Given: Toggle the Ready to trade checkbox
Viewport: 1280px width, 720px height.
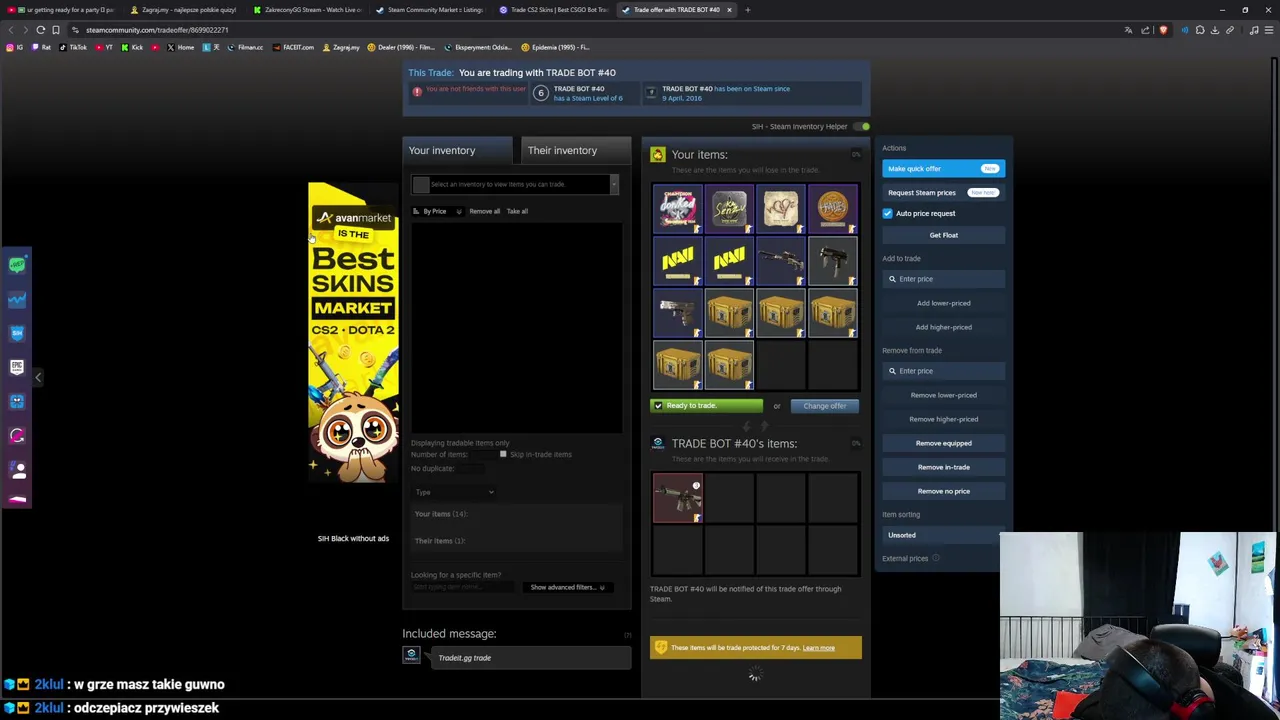Looking at the screenshot, I should pyautogui.click(x=658, y=406).
